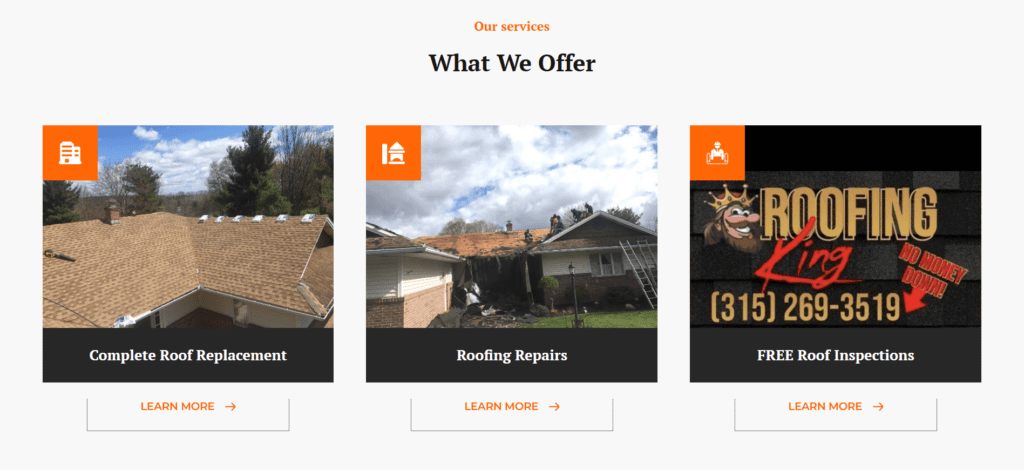The height and width of the screenshot is (470, 1024).
Task: Click the Roofing Repairs title
Action: tap(512, 356)
